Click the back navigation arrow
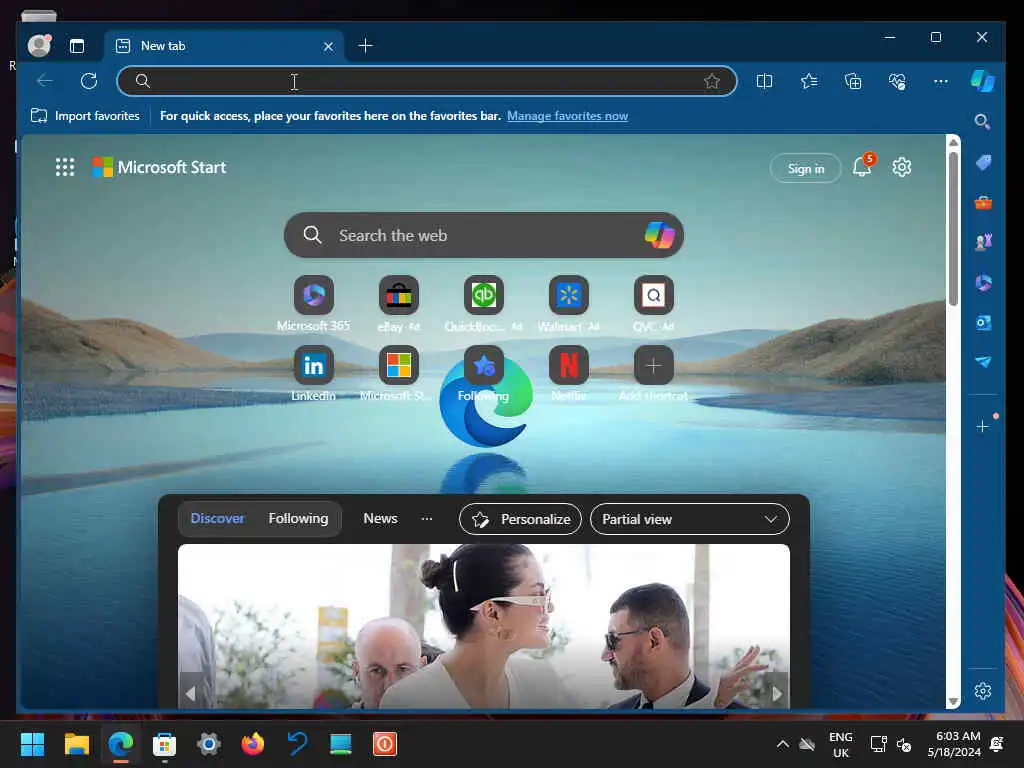The width and height of the screenshot is (1024, 768). pyautogui.click(x=45, y=81)
